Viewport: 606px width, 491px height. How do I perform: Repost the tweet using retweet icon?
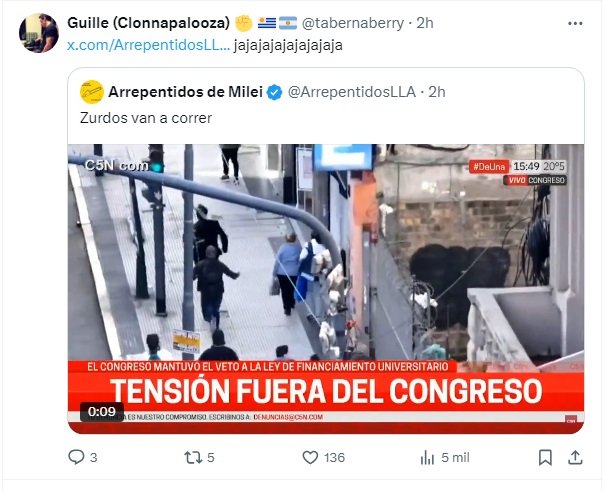pos(193,457)
